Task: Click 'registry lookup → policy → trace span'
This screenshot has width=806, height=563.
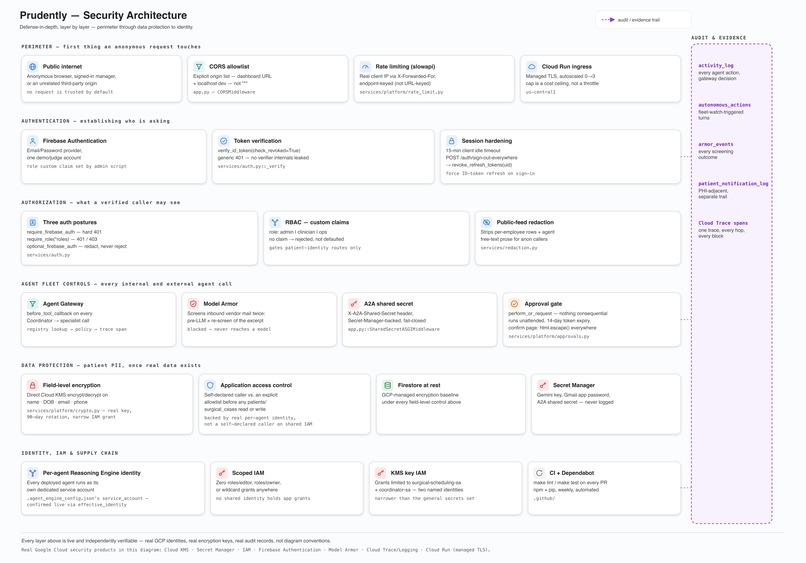Action: pyautogui.click(x=77, y=329)
